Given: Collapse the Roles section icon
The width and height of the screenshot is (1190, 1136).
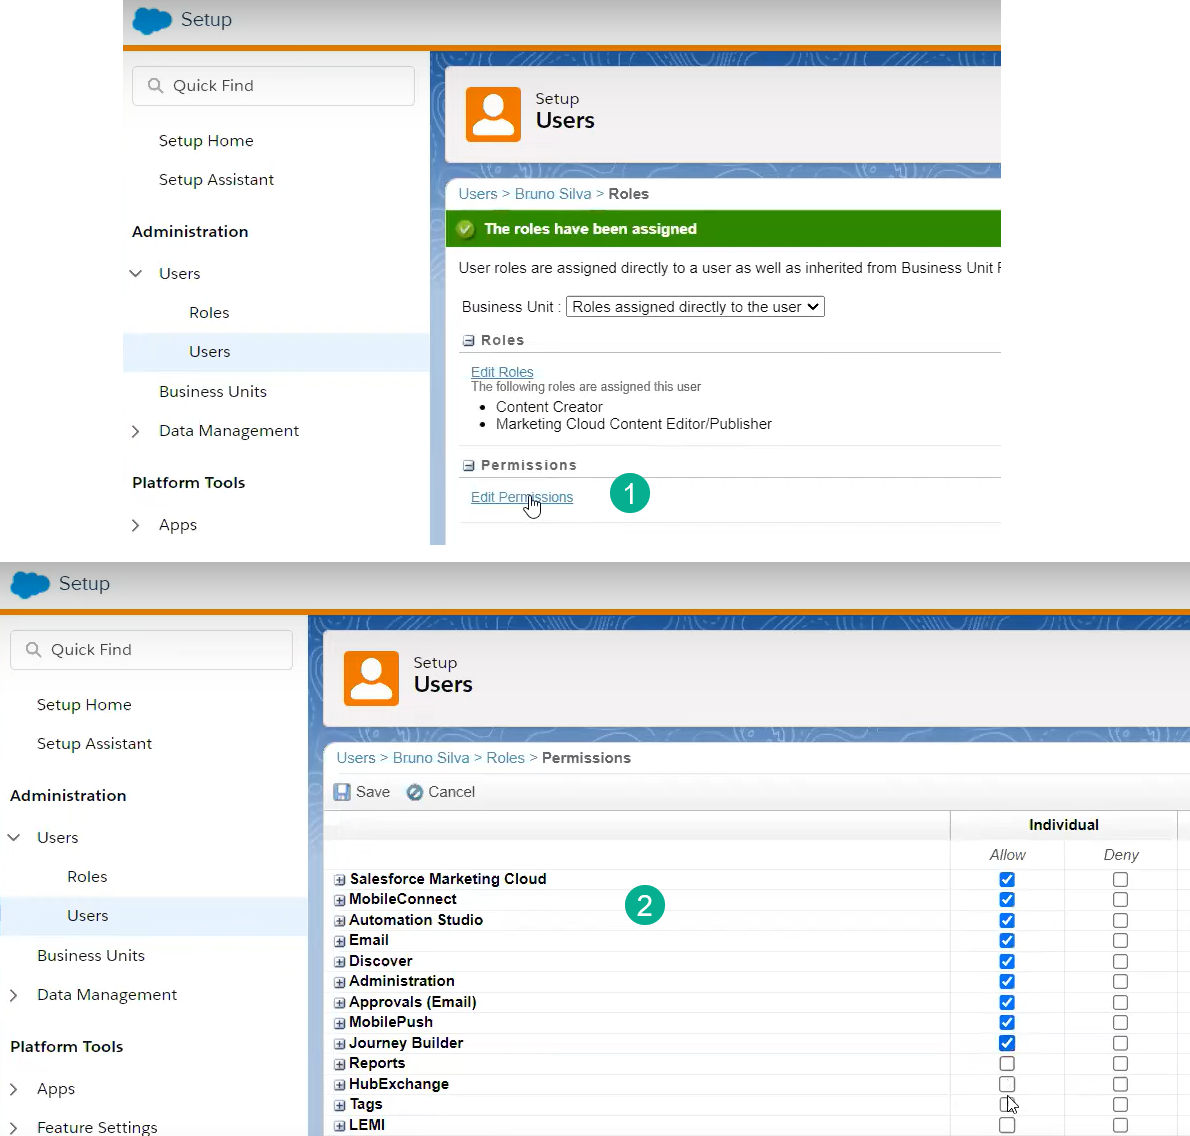Looking at the screenshot, I should pos(468,340).
